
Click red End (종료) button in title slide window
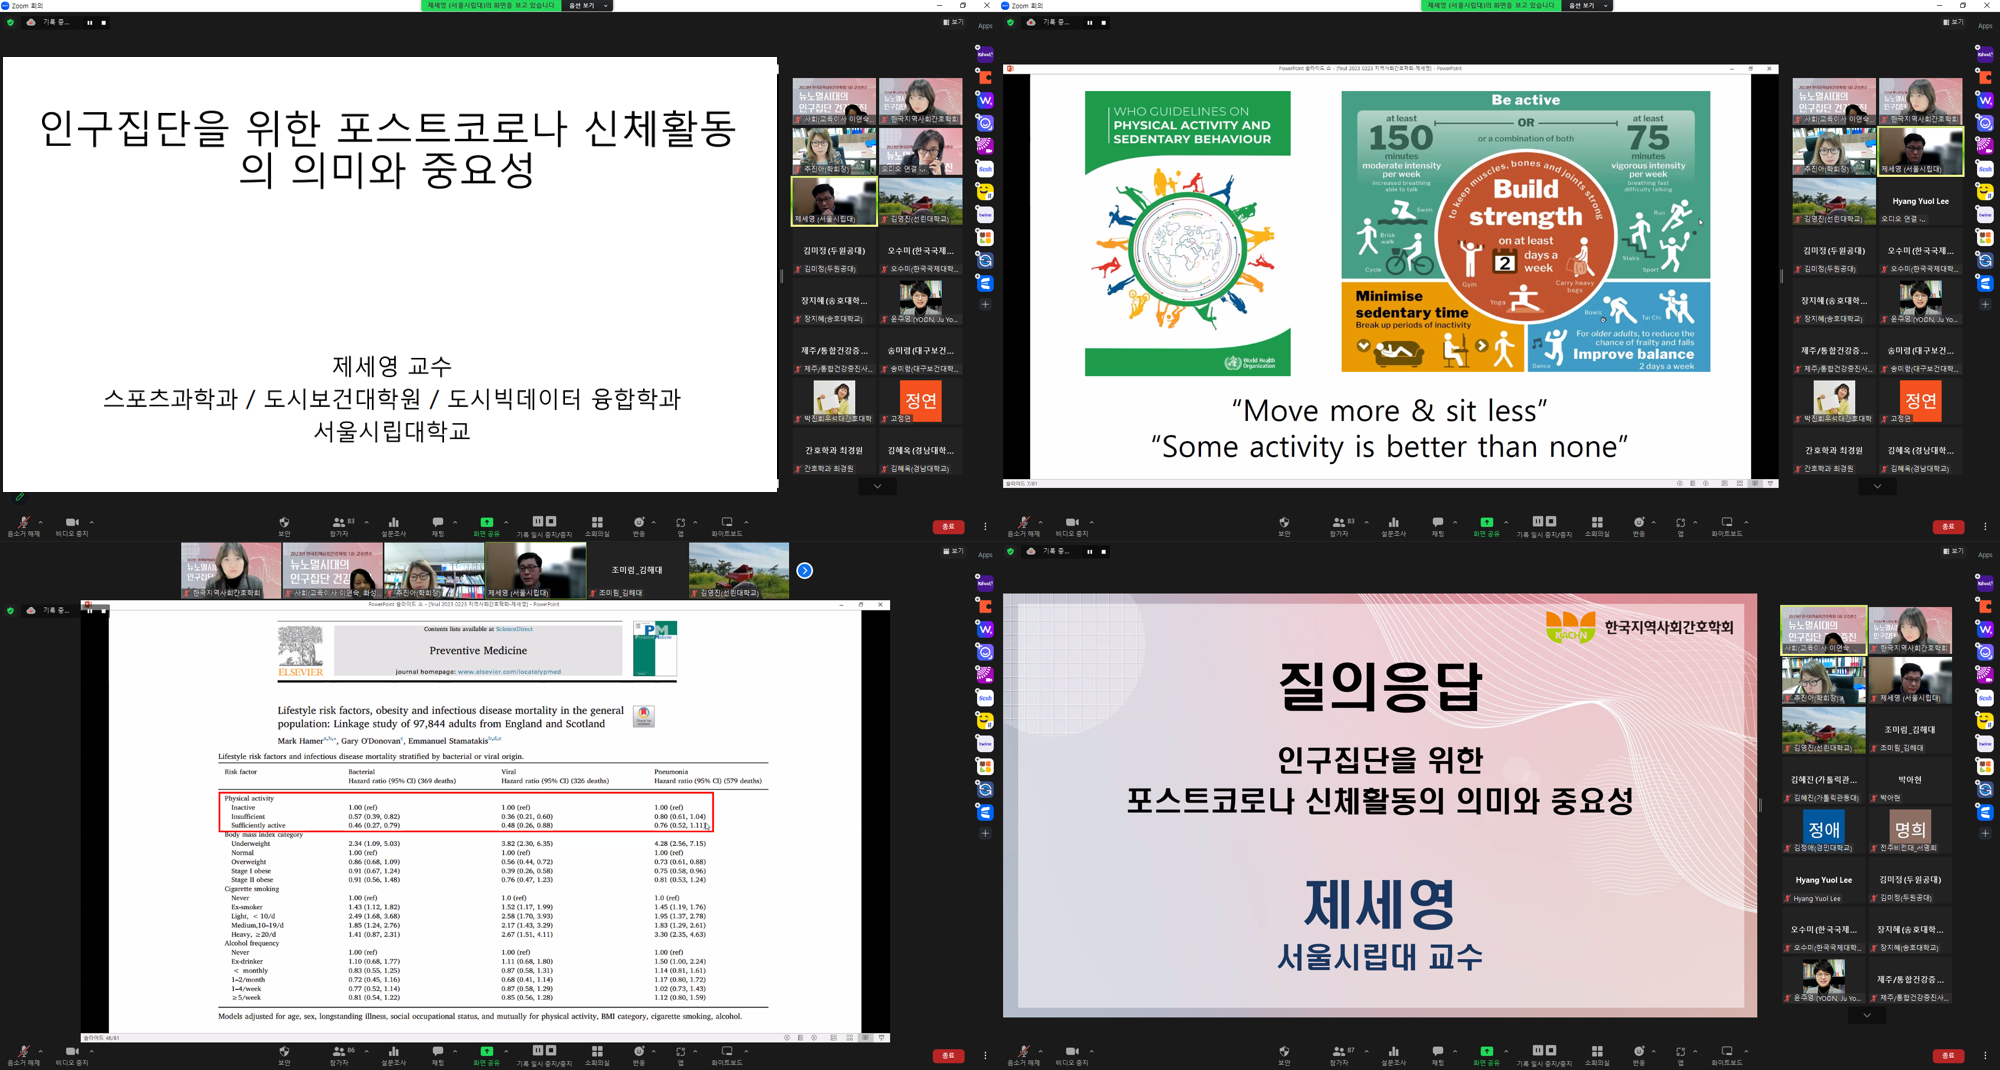(947, 526)
